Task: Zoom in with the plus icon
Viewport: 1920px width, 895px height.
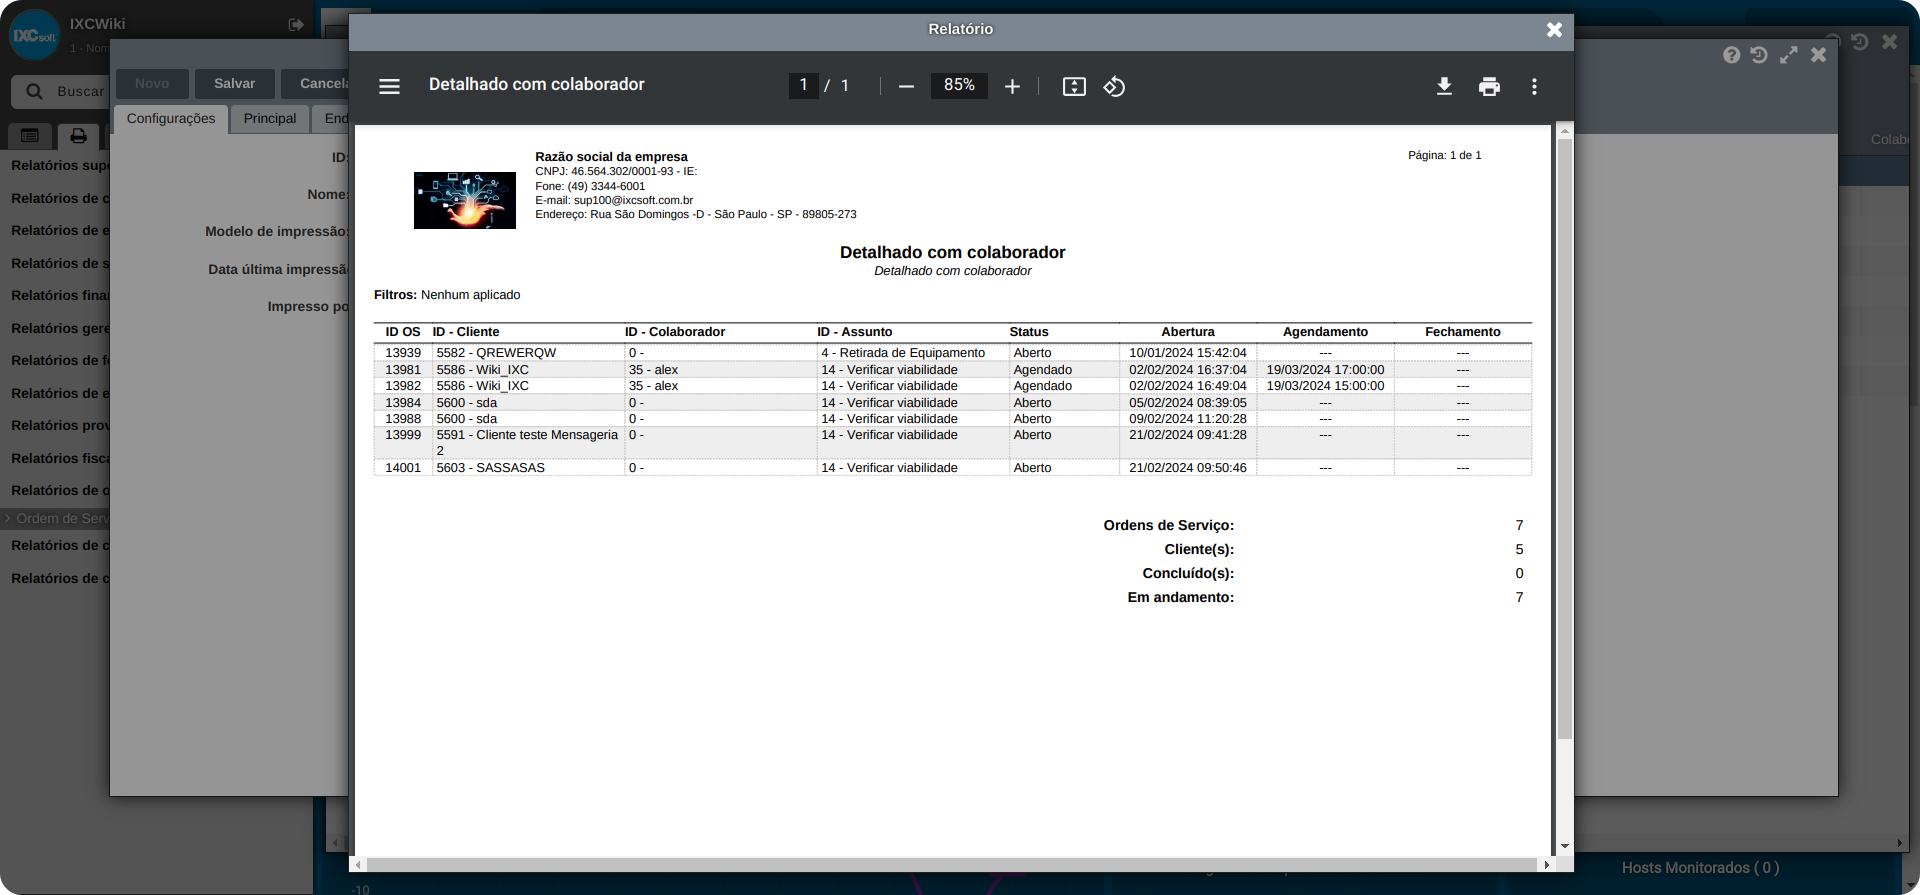Action: pyautogui.click(x=1012, y=87)
